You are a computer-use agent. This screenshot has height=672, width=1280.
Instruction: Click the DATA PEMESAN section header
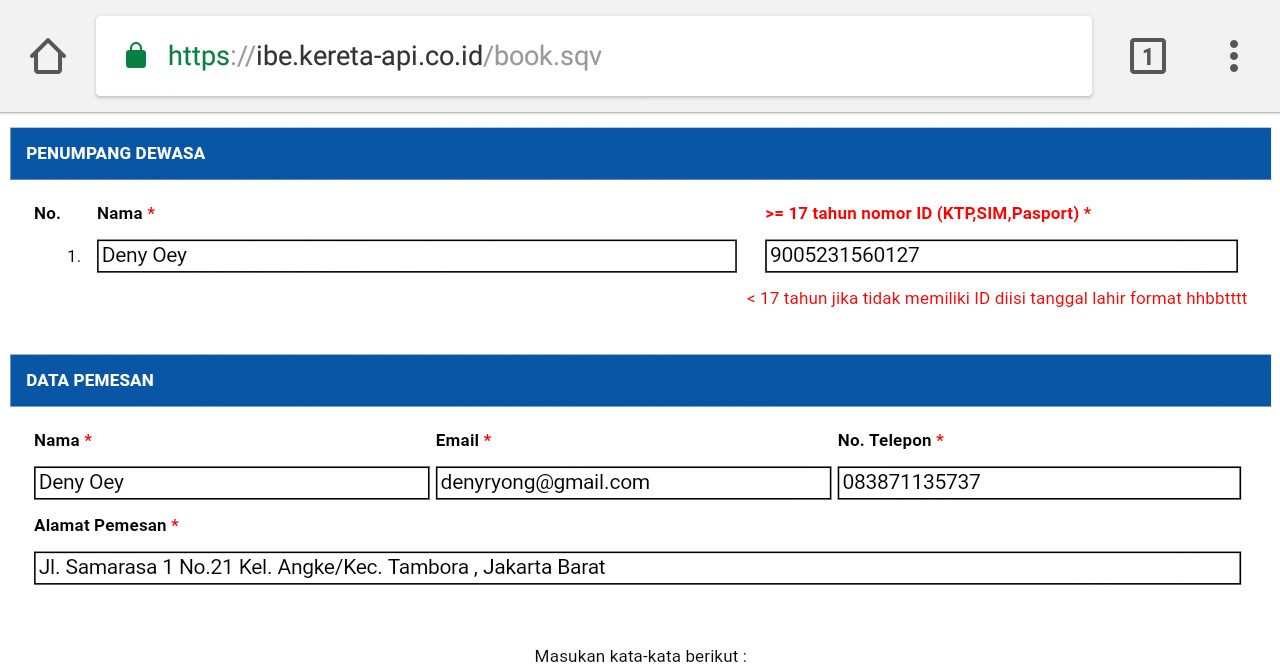(640, 380)
